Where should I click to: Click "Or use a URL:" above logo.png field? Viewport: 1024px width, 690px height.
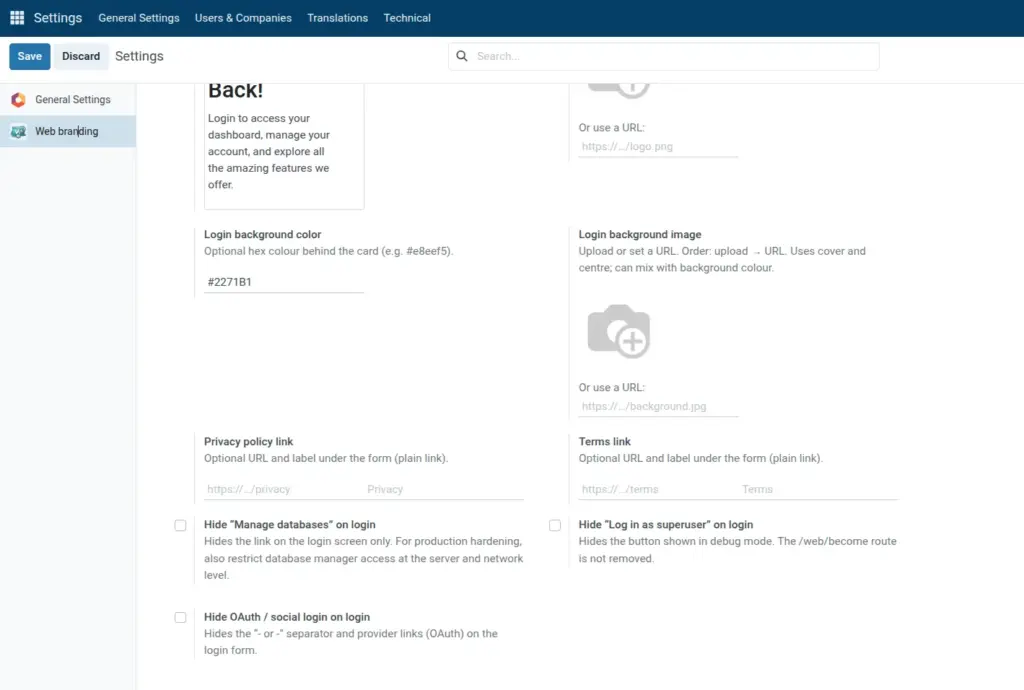[x=611, y=127]
